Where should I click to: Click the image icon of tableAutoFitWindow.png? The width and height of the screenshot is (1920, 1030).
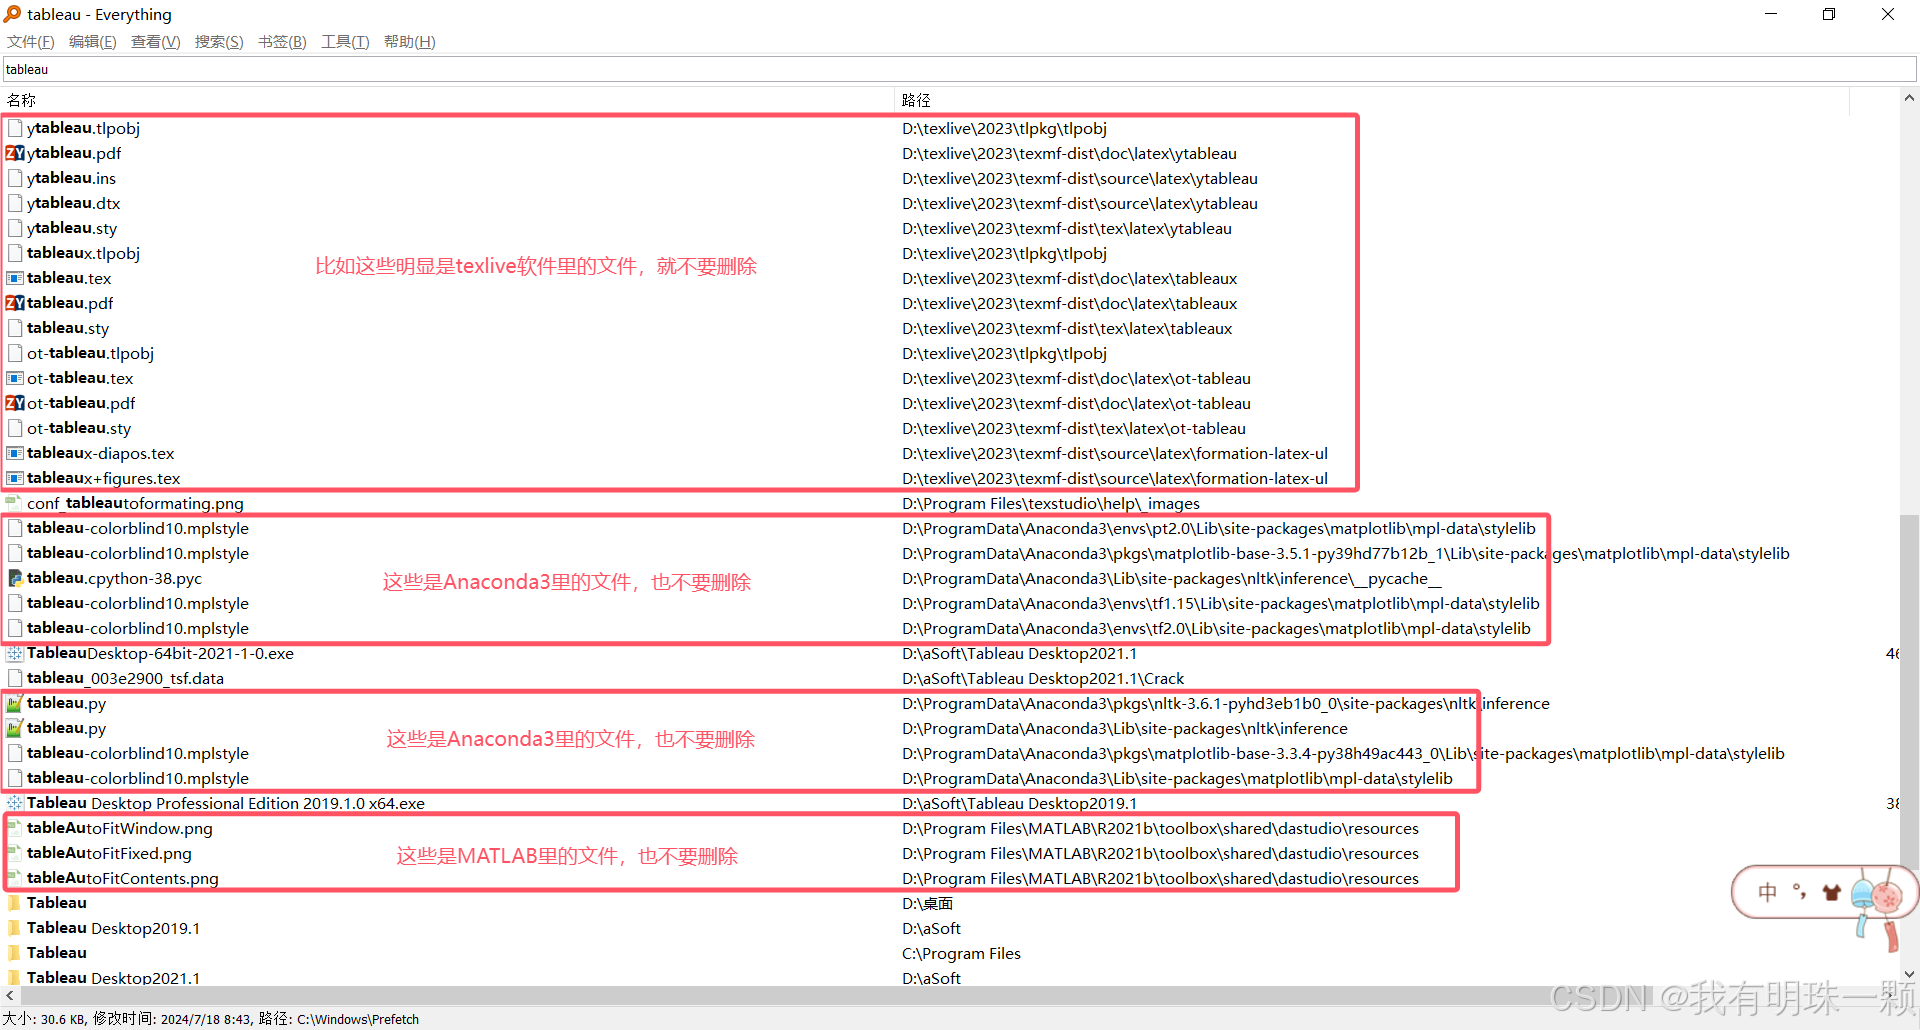[15, 828]
